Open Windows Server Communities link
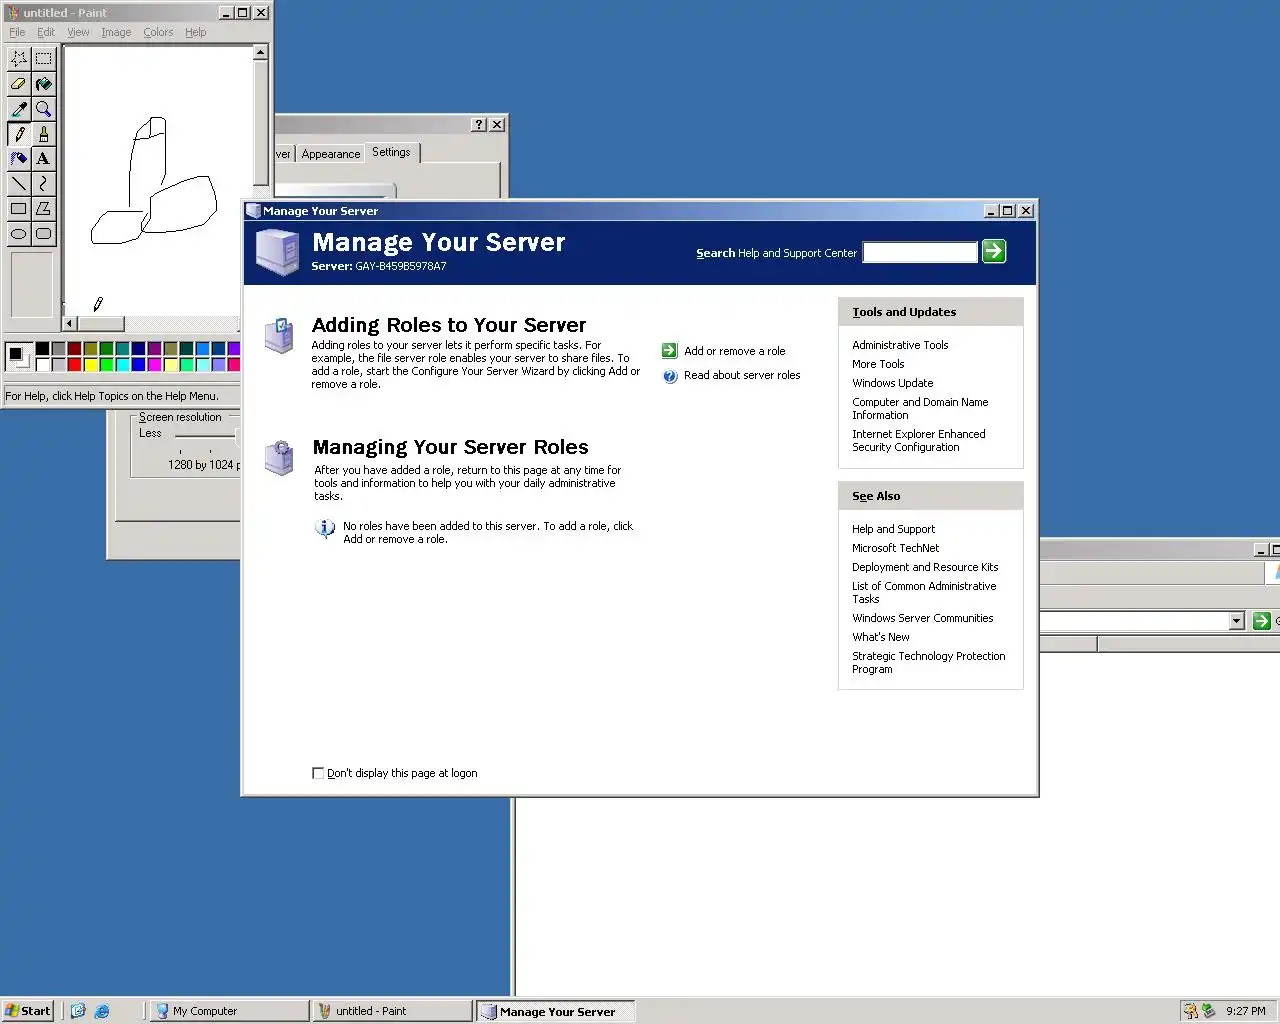Screen dimensions: 1280x1024 pos(922,618)
